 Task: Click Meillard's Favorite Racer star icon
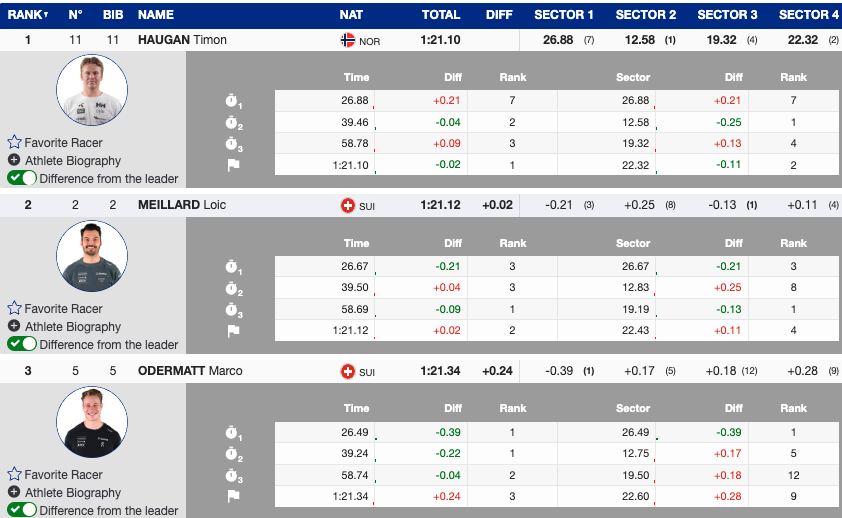pyautogui.click(x=14, y=309)
